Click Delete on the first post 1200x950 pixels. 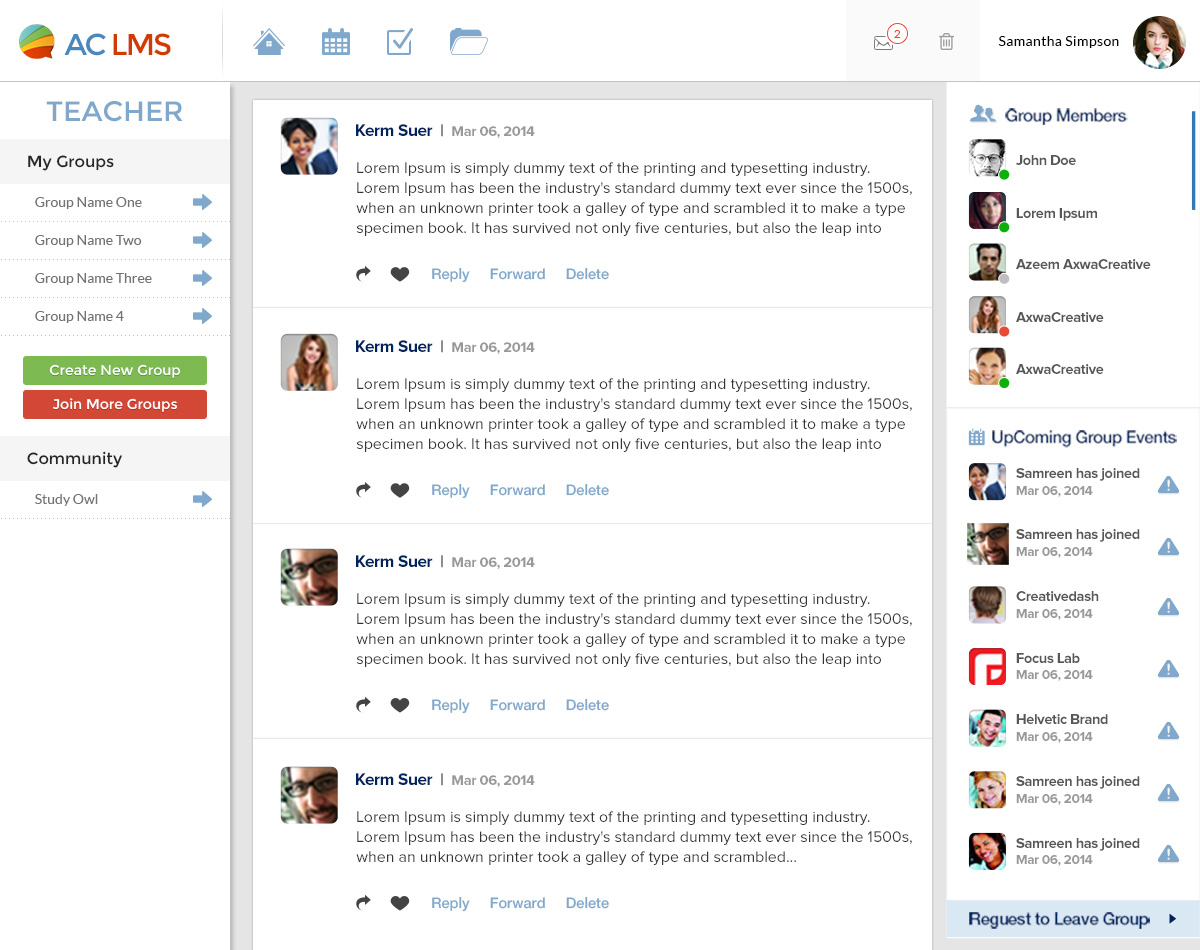[587, 274]
